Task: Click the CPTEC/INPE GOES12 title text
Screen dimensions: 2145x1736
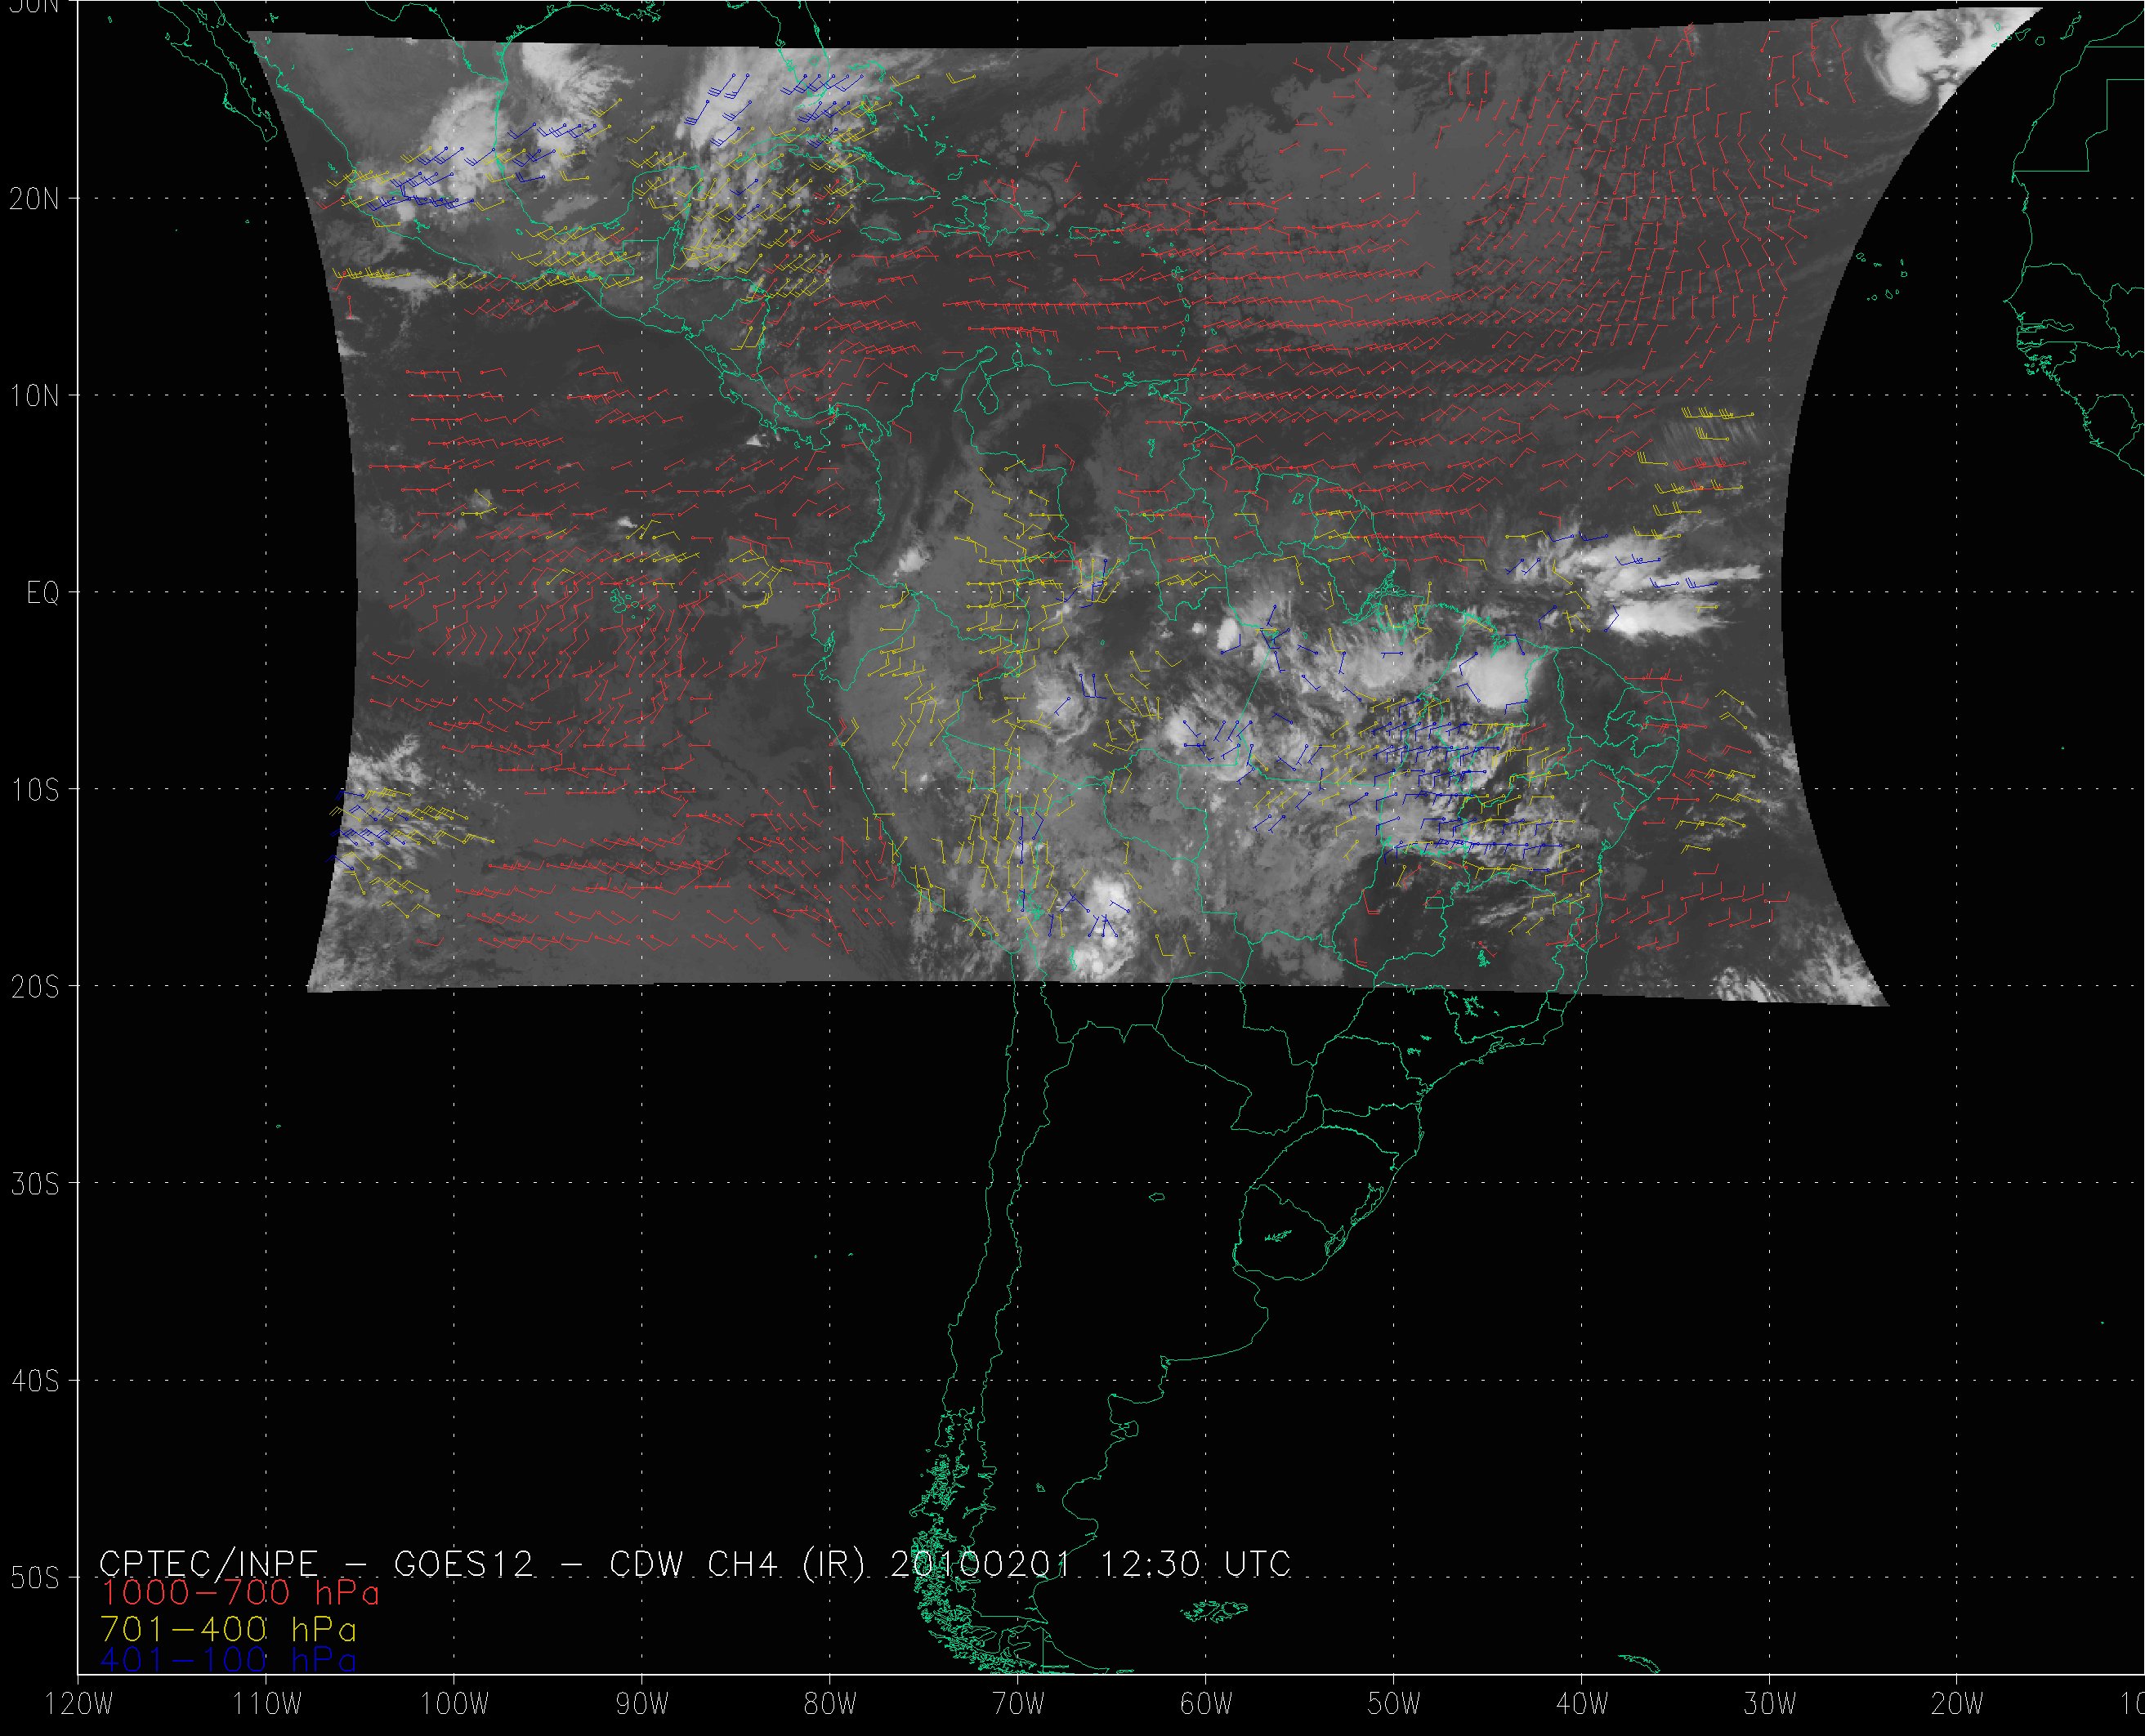Action: 695,1563
